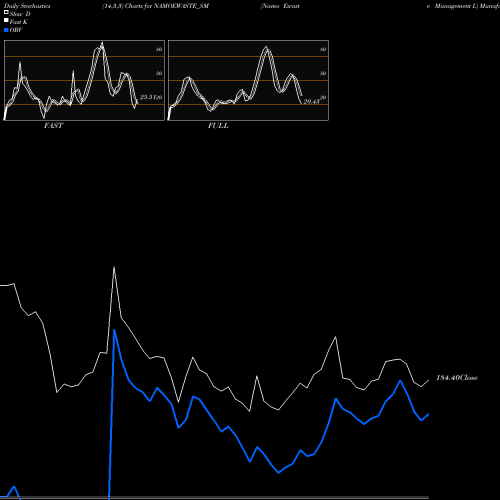The image size is (500, 500).
Task: Click the Fast K legend swatch
Action: coord(6,21)
